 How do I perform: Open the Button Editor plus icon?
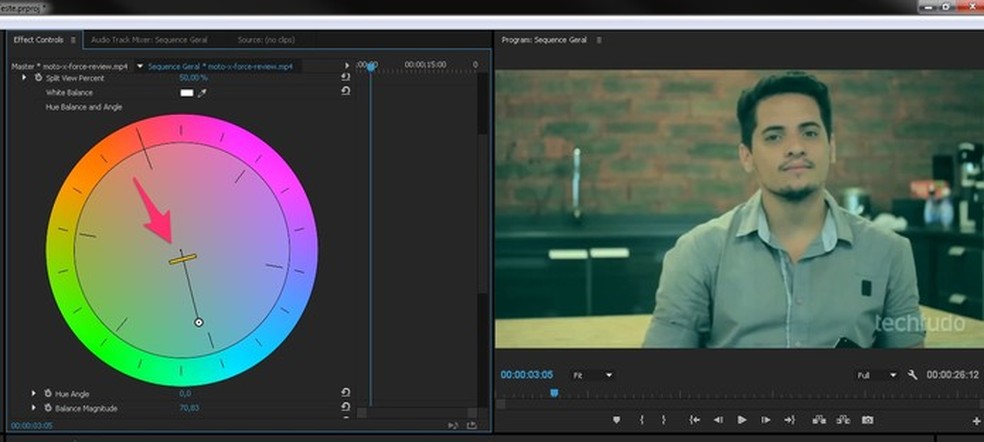pos(976,421)
